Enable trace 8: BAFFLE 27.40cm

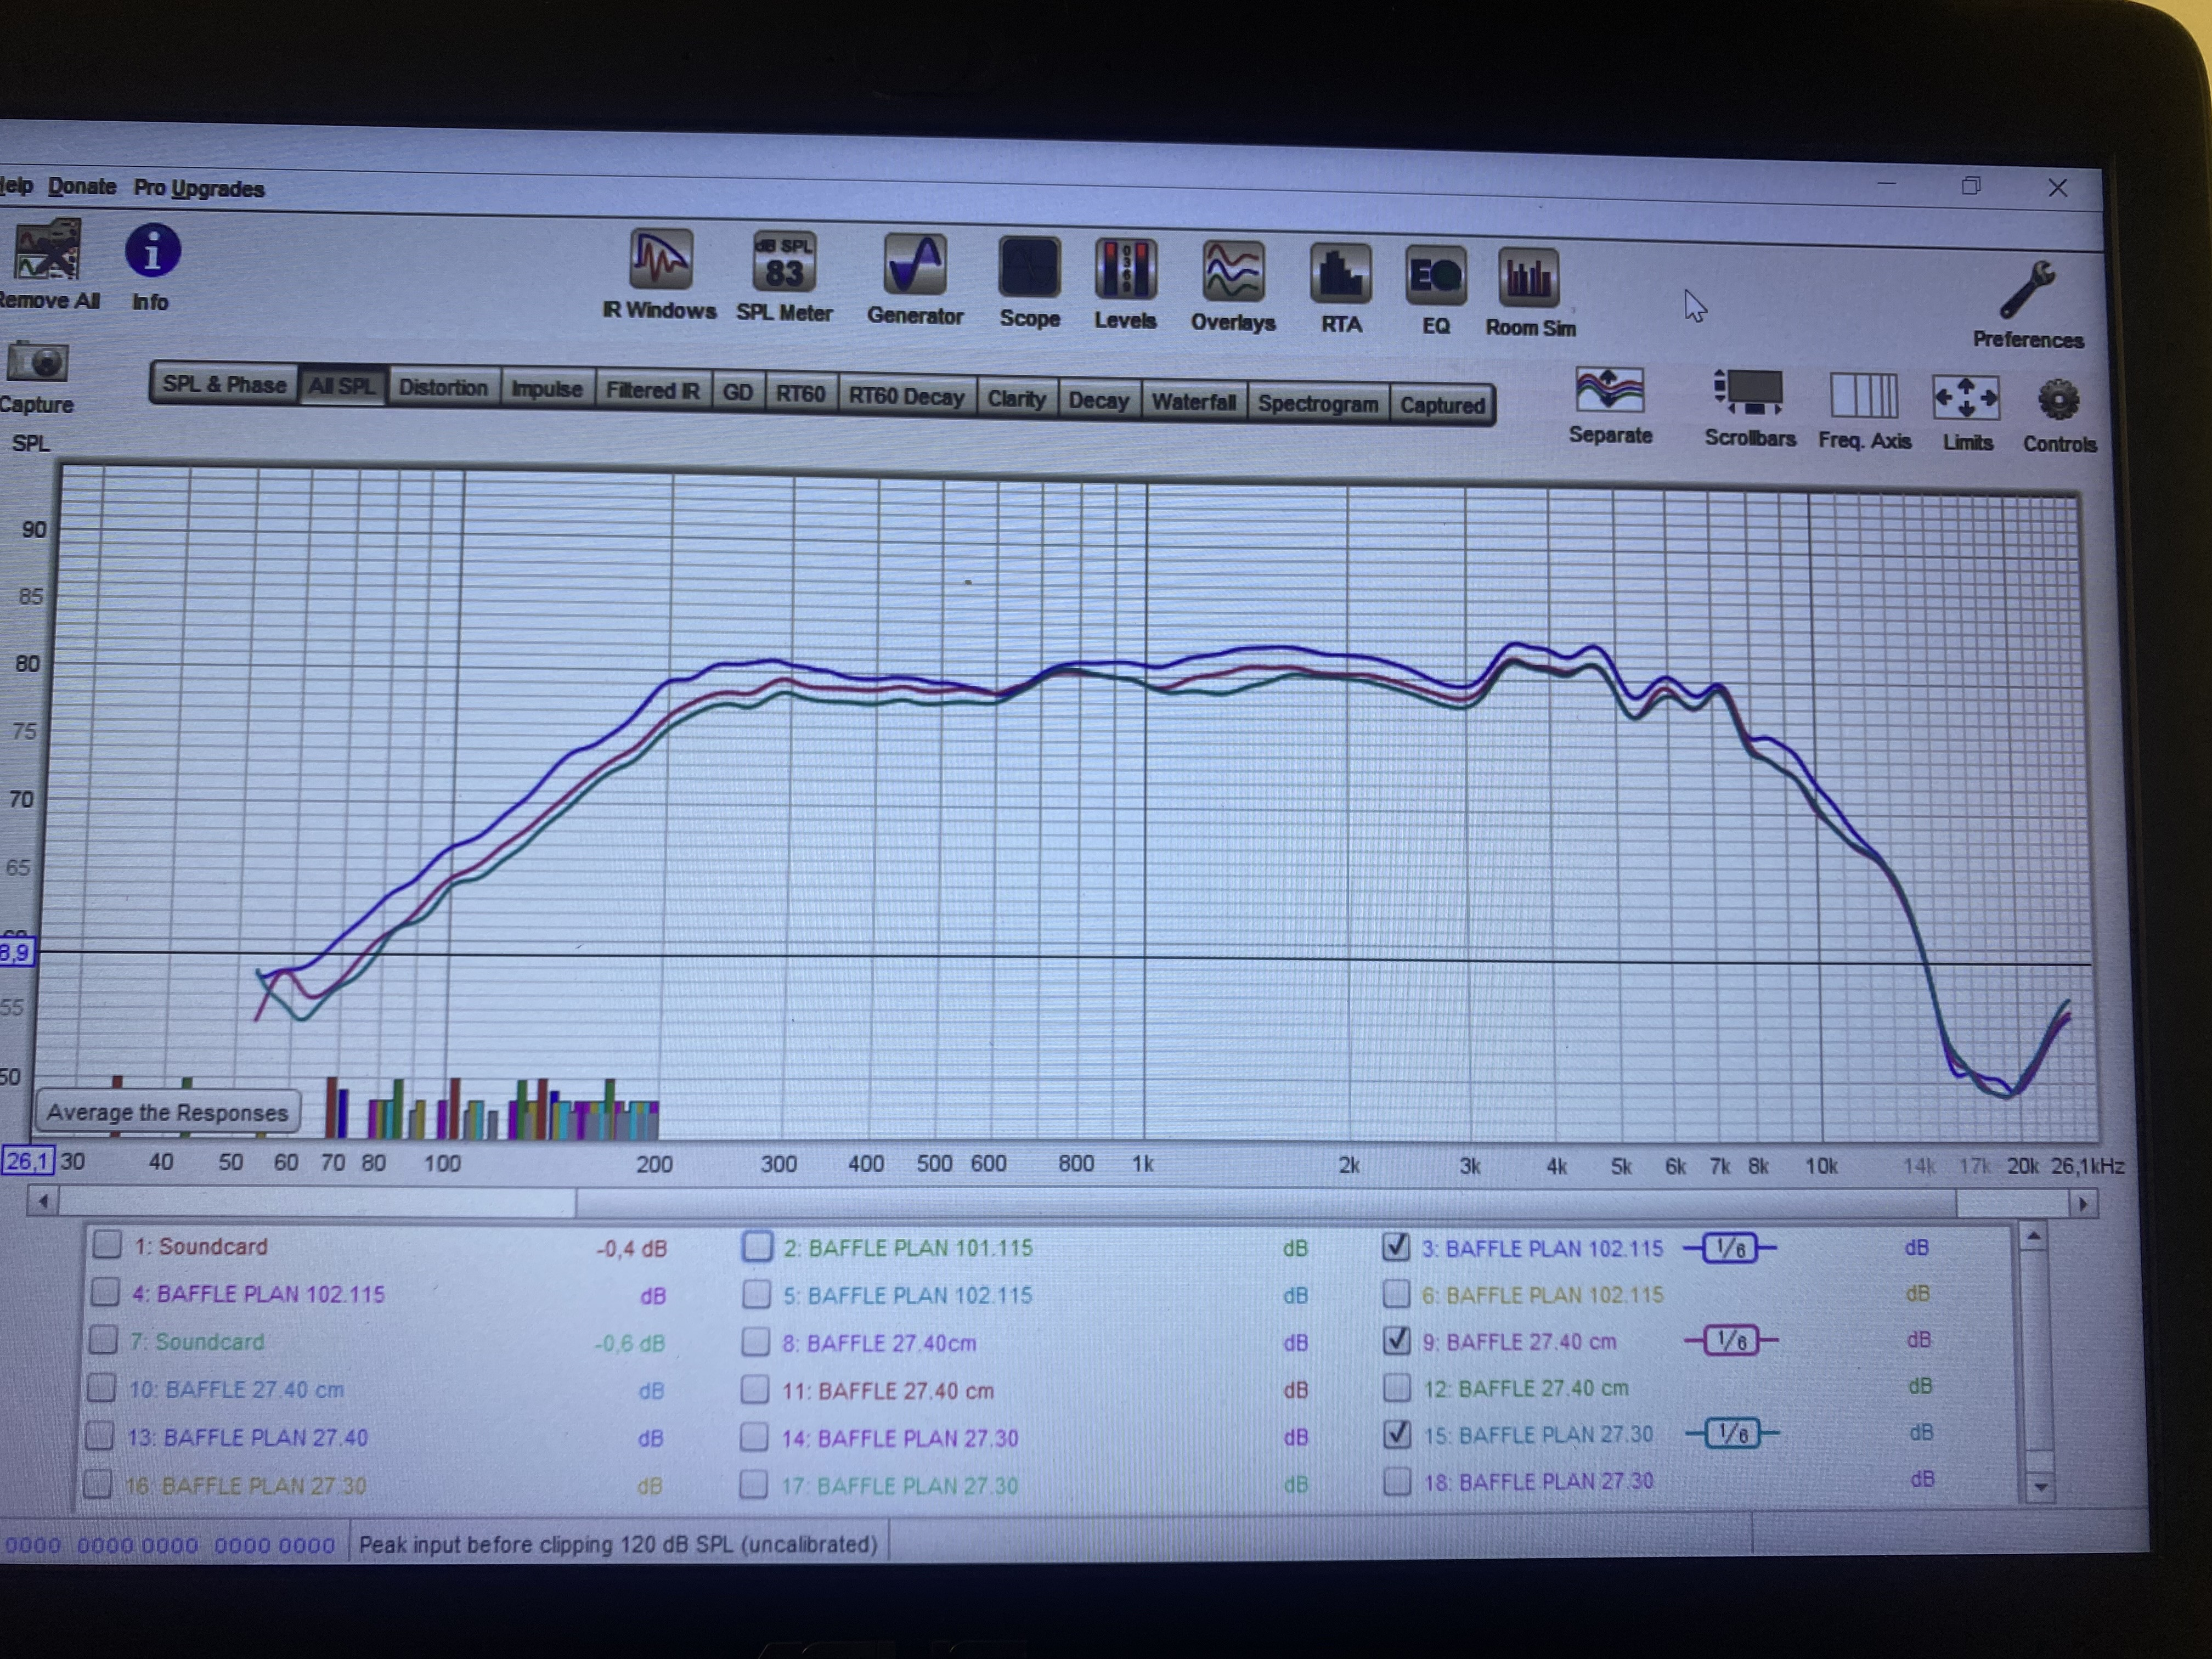click(756, 1341)
